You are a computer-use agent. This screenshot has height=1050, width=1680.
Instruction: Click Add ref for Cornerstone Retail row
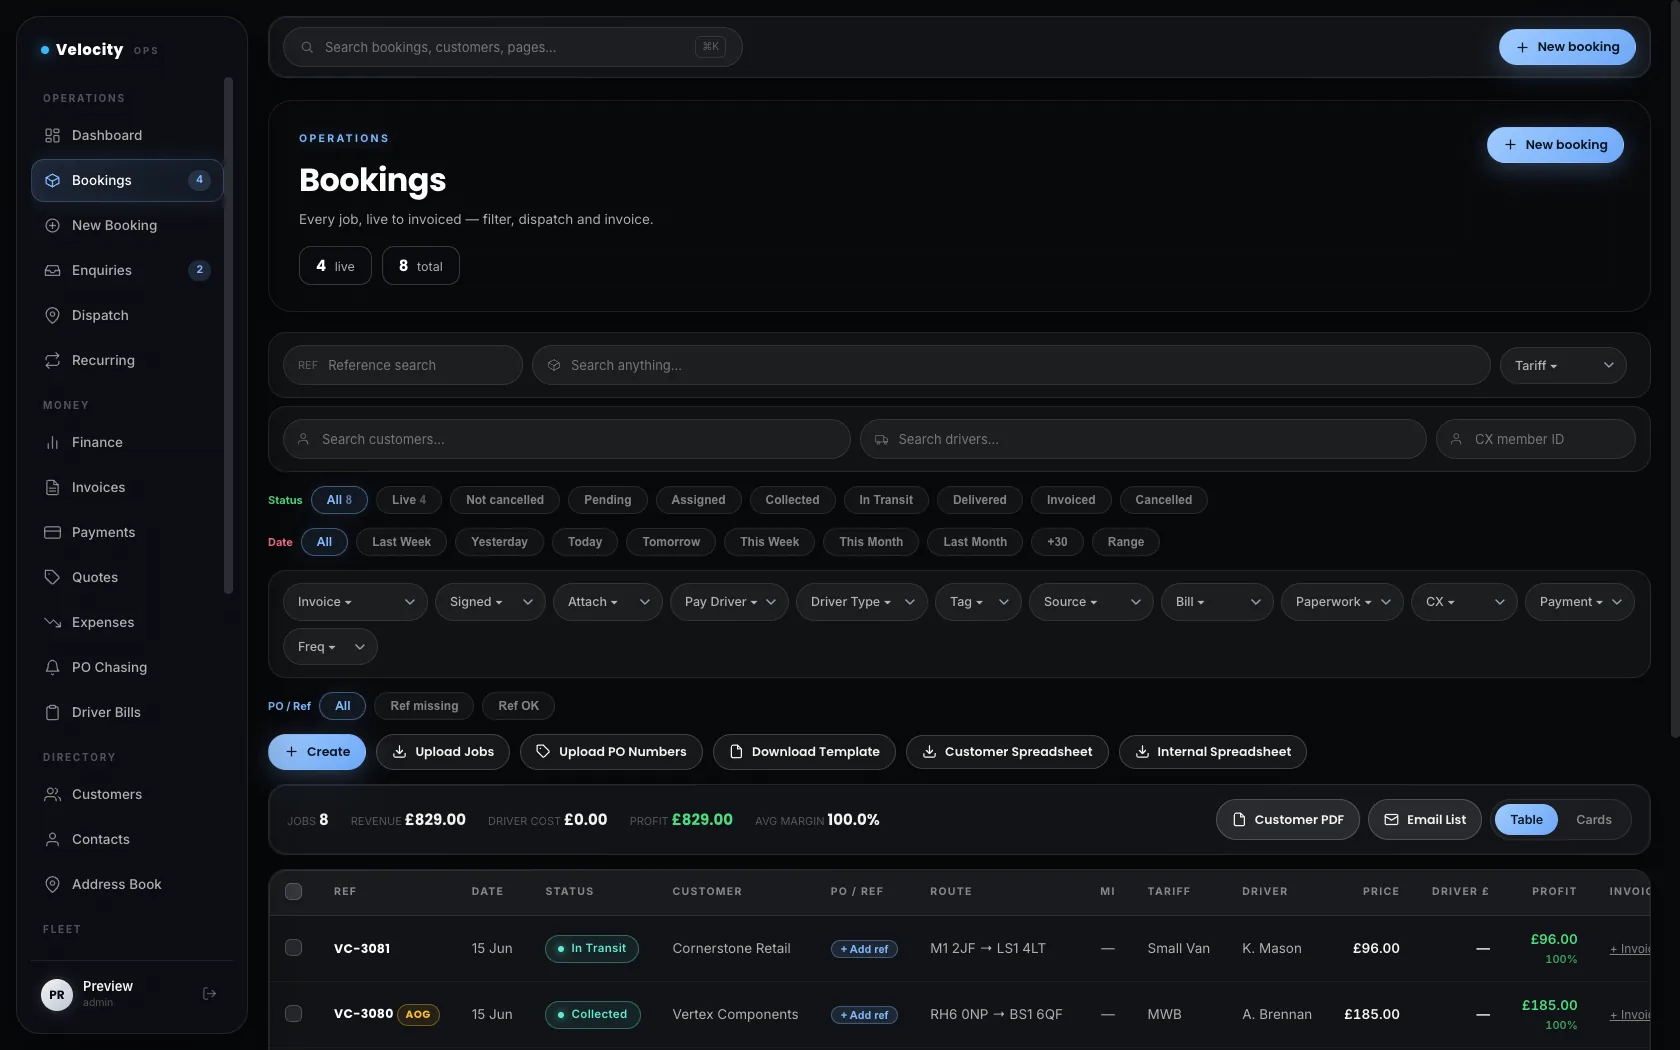coord(864,948)
